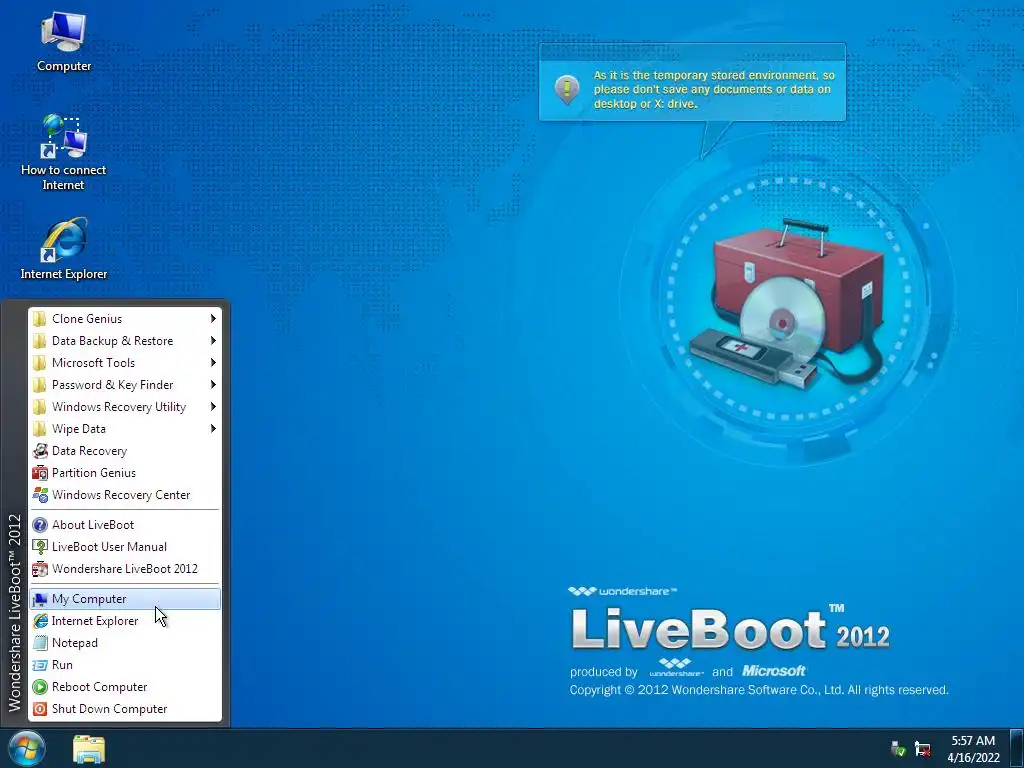Open the file explorer taskbar icon
The height and width of the screenshot is (768, 1024).
point(89,749)
